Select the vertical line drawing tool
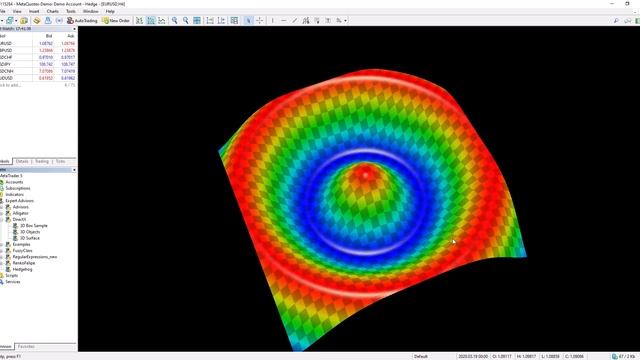The height and width of the screenshot is (360, 640). [x=273, y=20]
